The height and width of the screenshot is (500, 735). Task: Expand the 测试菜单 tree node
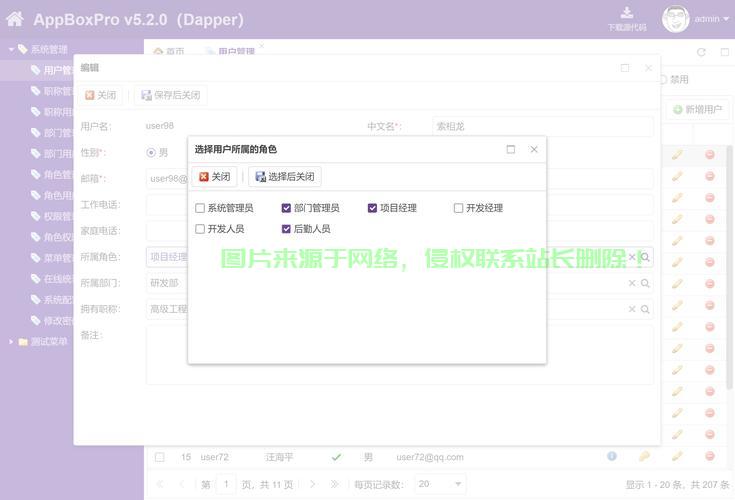point(11,342)
